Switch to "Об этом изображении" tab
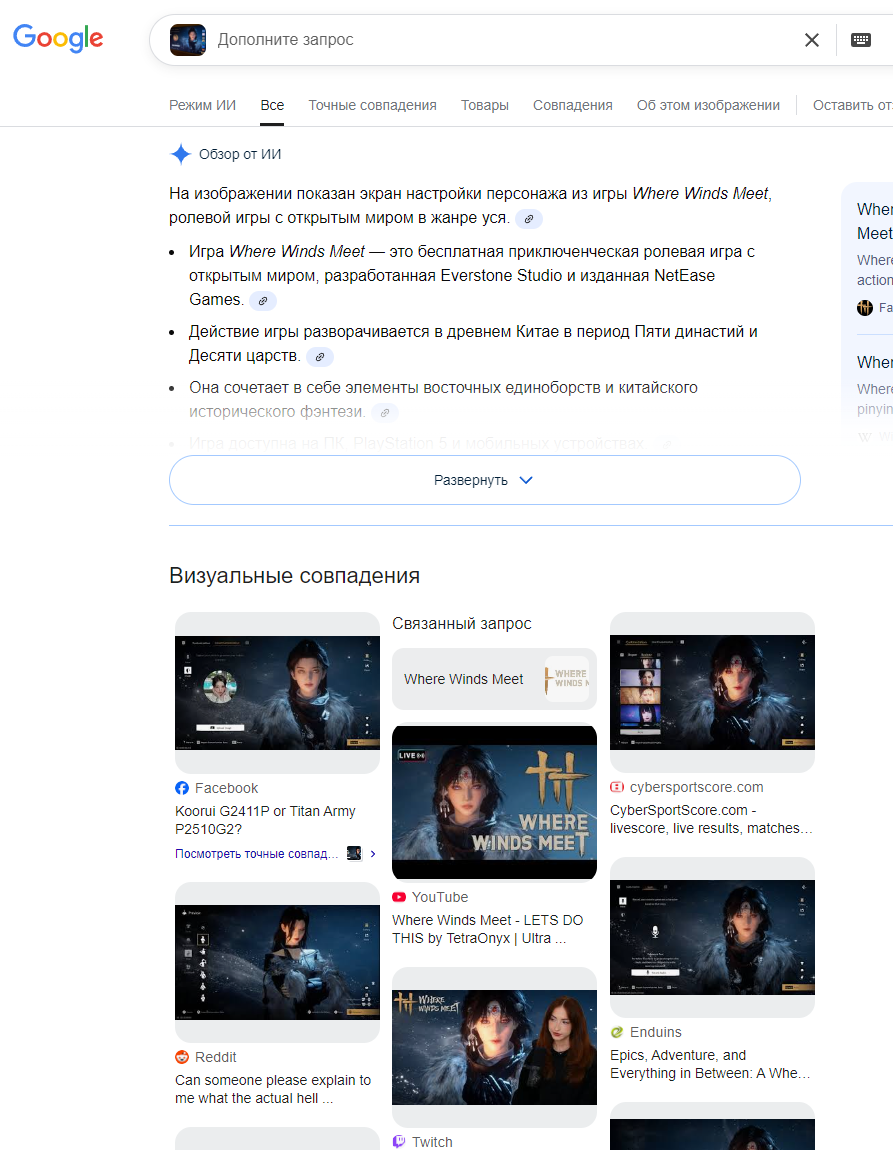The width and height of the screenshot is (893, 1150). [708, 105]
